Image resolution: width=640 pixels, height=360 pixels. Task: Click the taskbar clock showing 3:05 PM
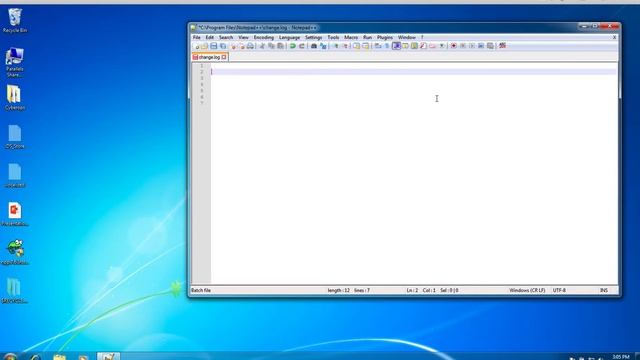point(620,357)
